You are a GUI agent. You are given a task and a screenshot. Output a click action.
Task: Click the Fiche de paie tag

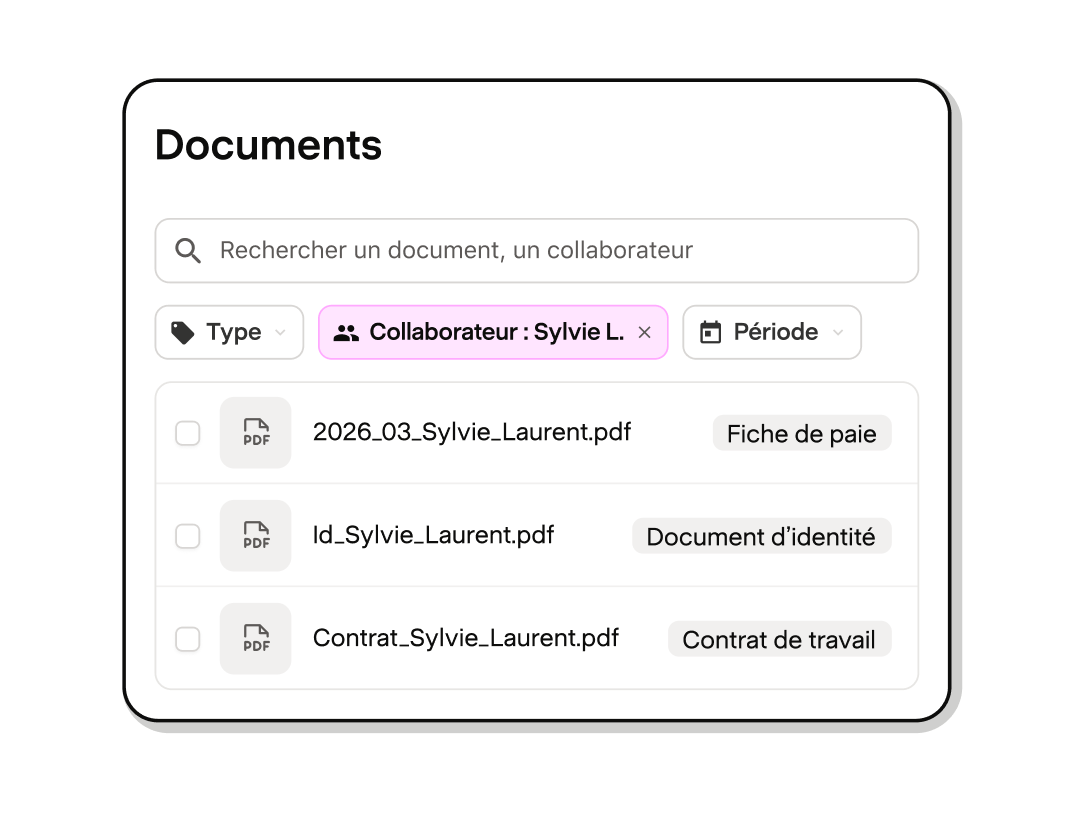[802, 433]
